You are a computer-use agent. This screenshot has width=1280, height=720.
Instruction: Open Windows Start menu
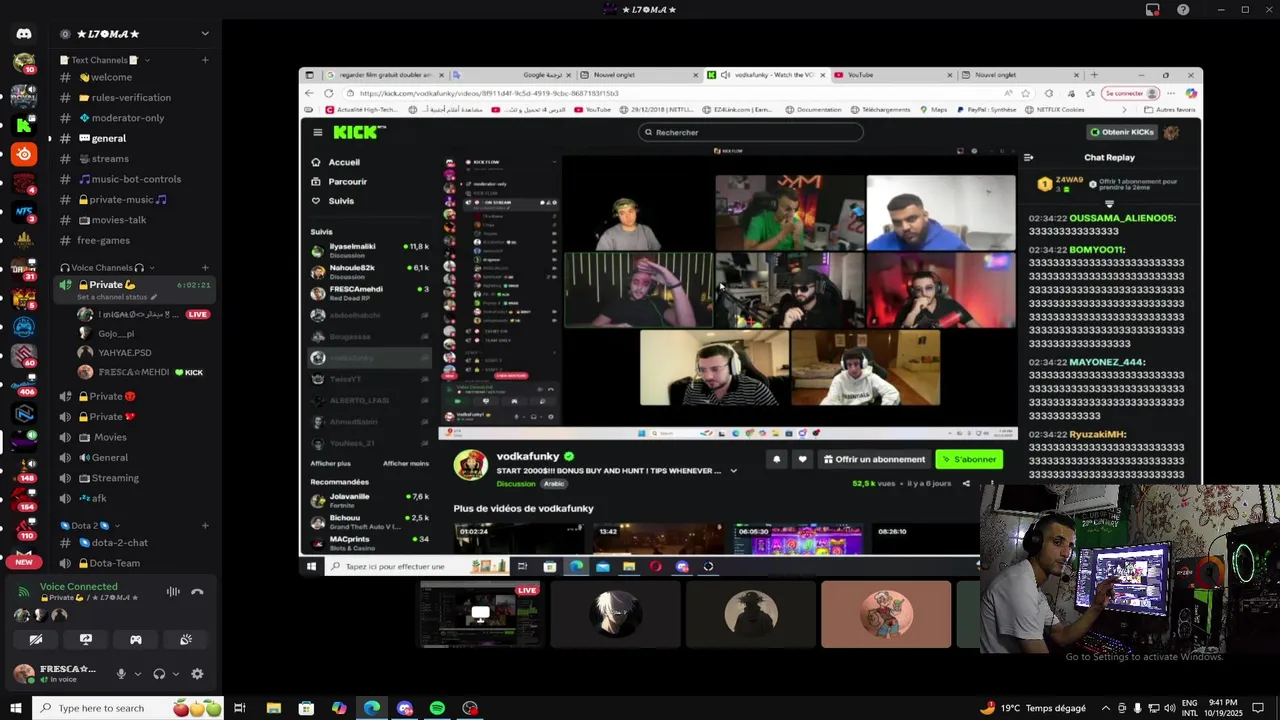tap(16, 708)
